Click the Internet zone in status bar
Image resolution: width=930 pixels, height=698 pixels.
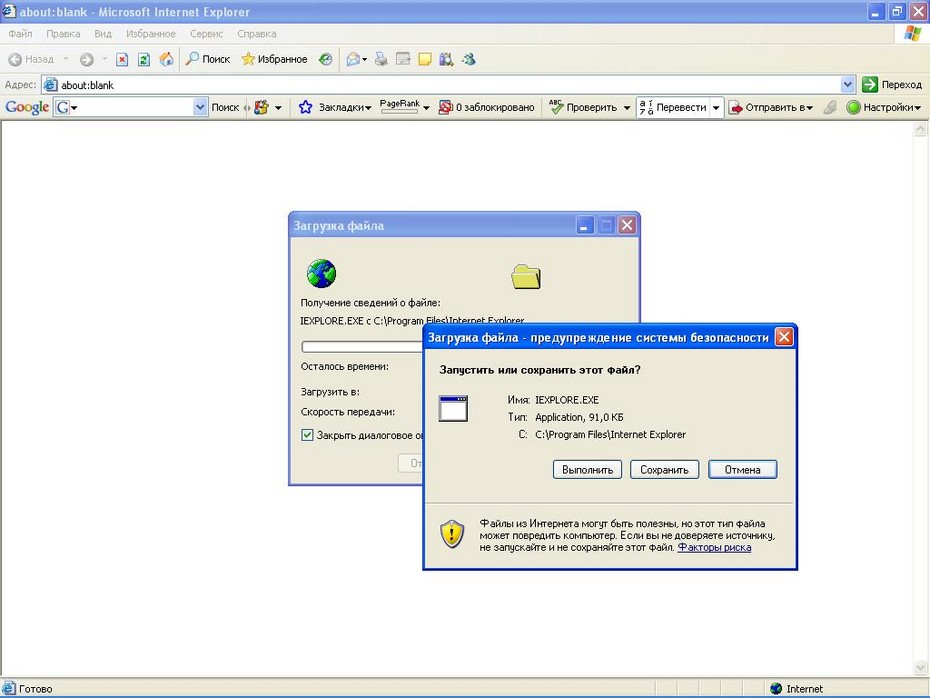pos(797,689)
